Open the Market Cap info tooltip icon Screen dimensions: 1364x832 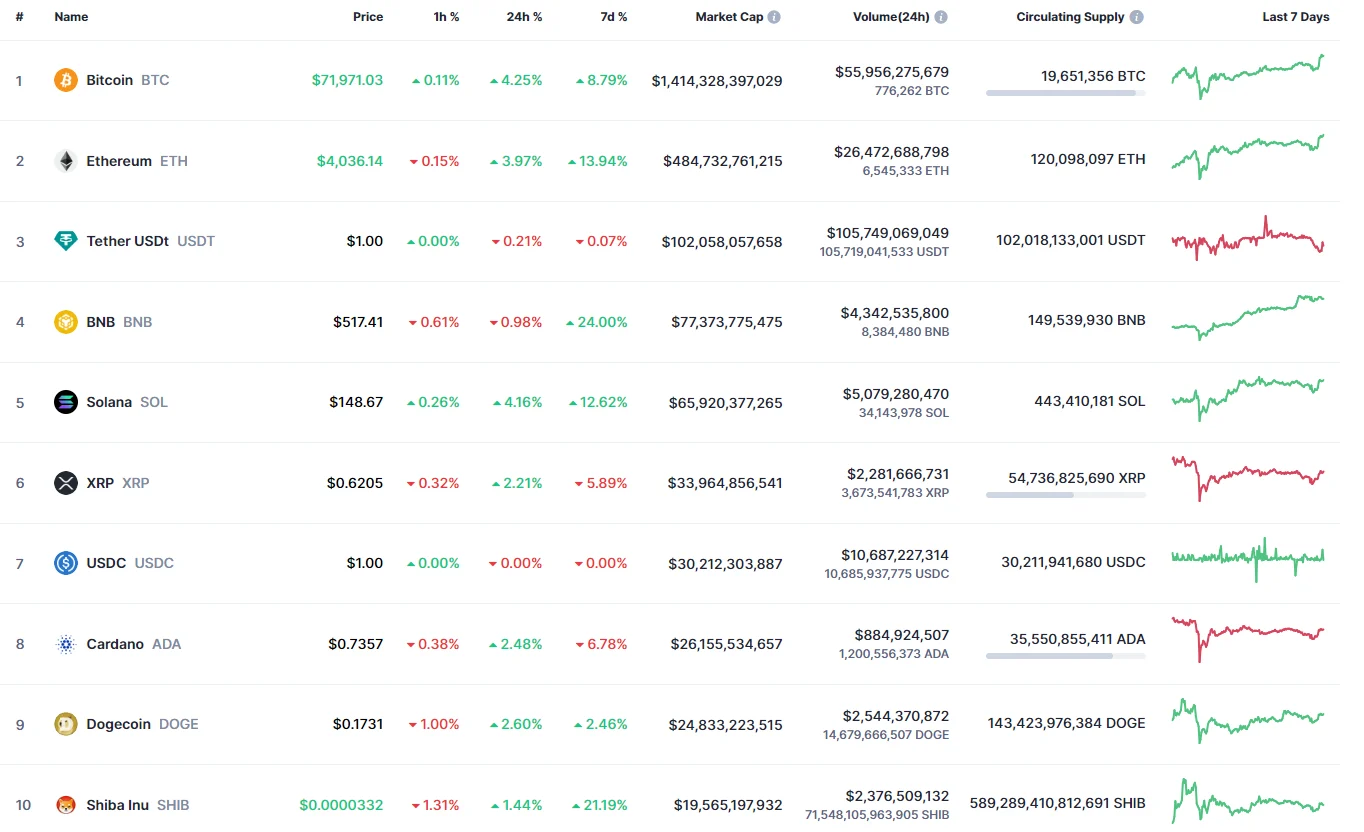pos(775,17)
